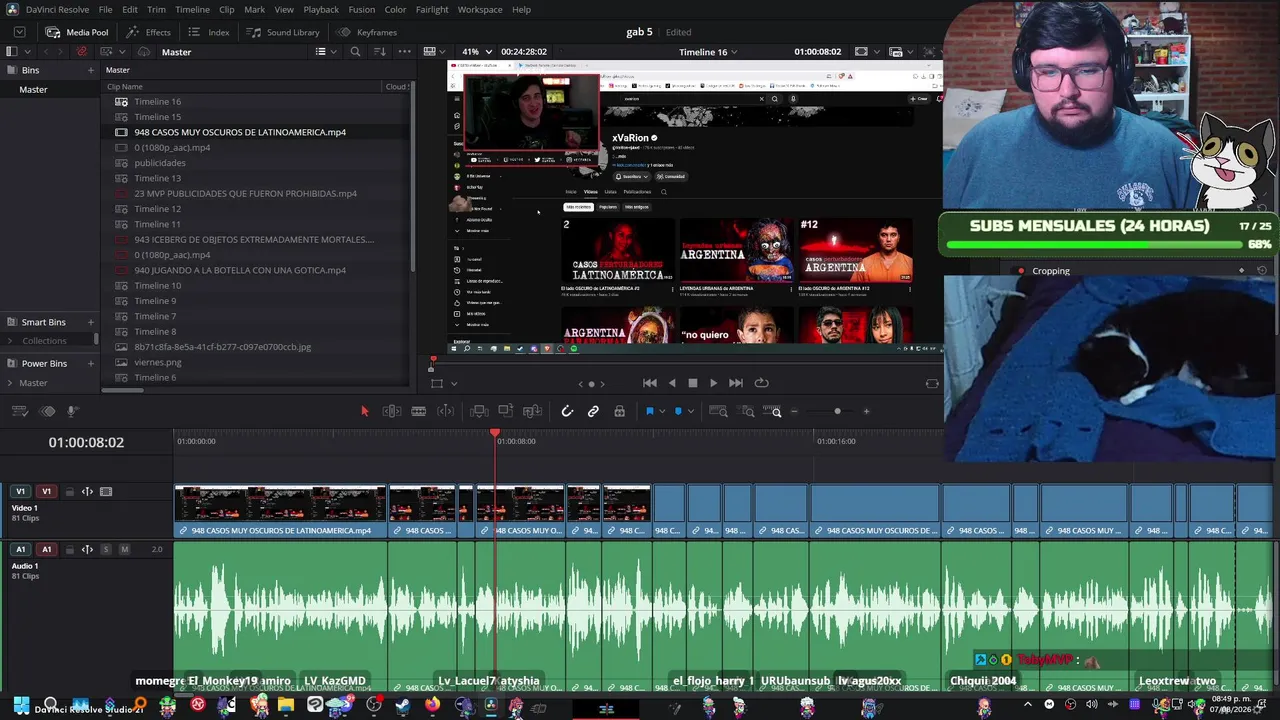Toggle lock on Video 1 track

69,492
